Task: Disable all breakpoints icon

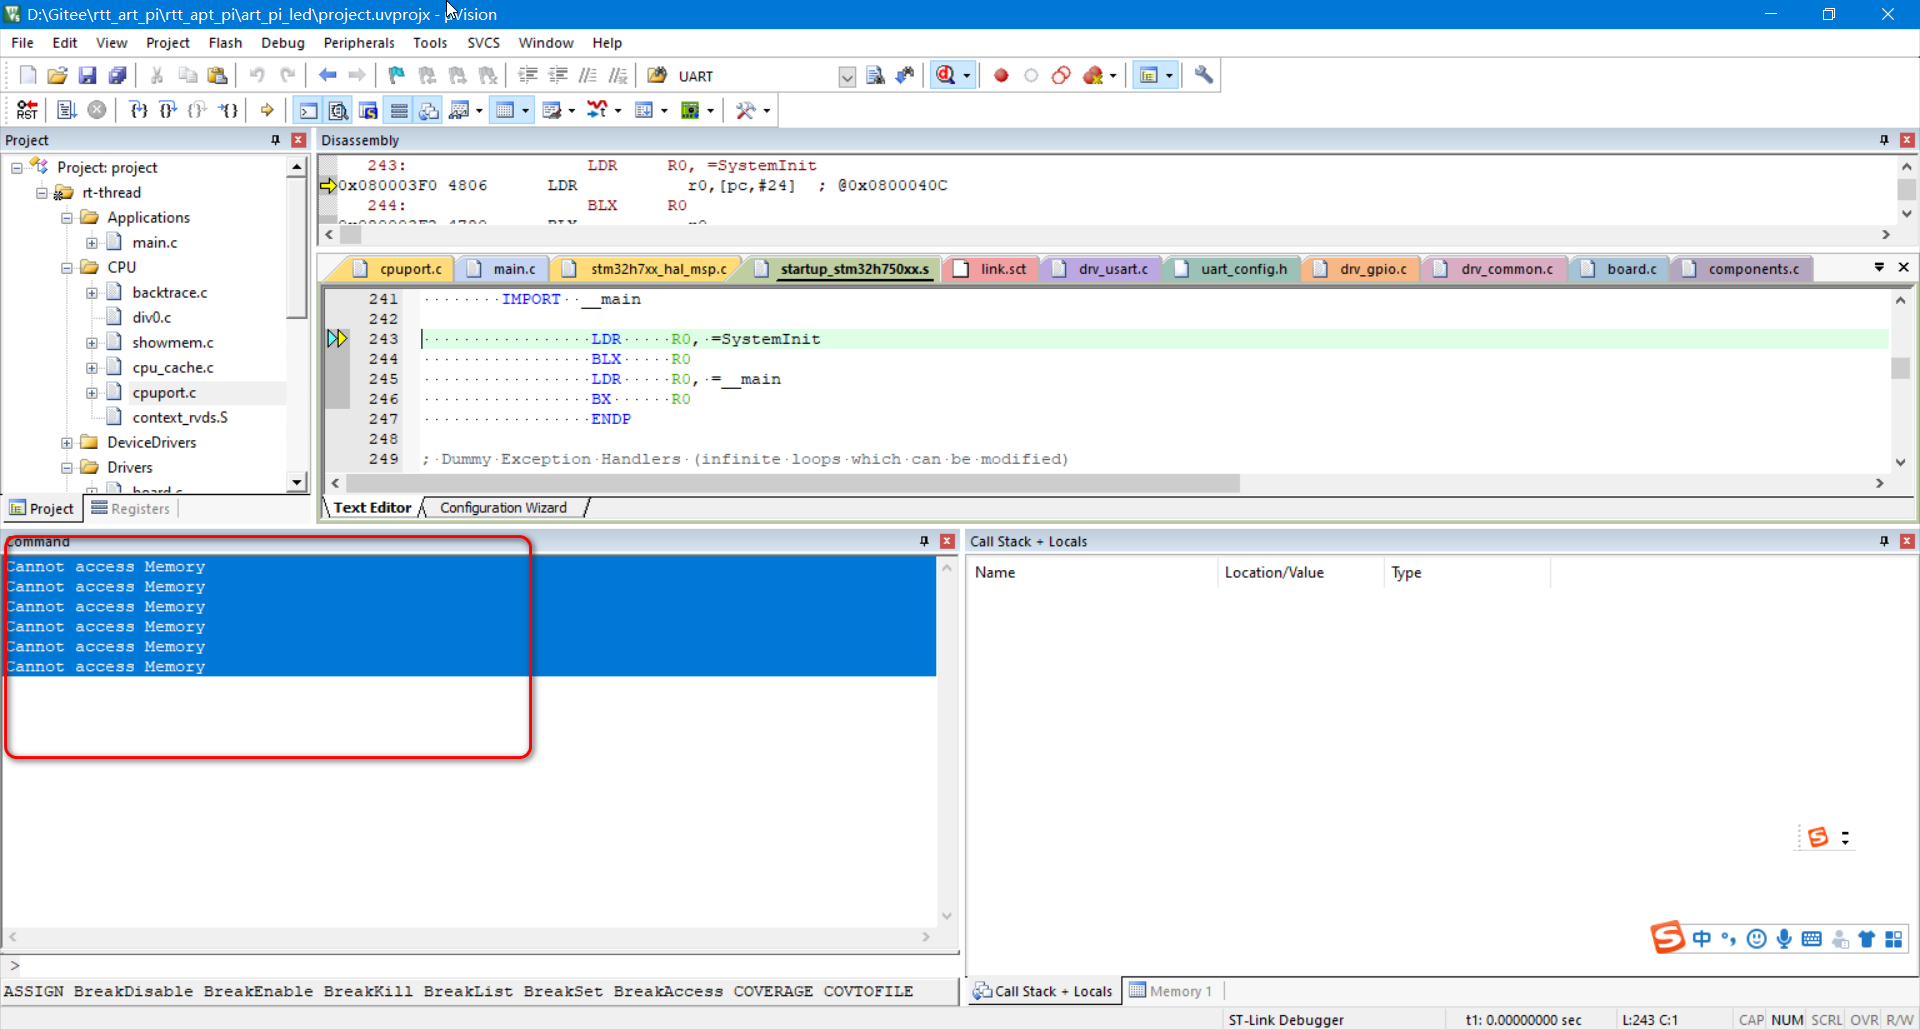Action: pos(1061,76)
